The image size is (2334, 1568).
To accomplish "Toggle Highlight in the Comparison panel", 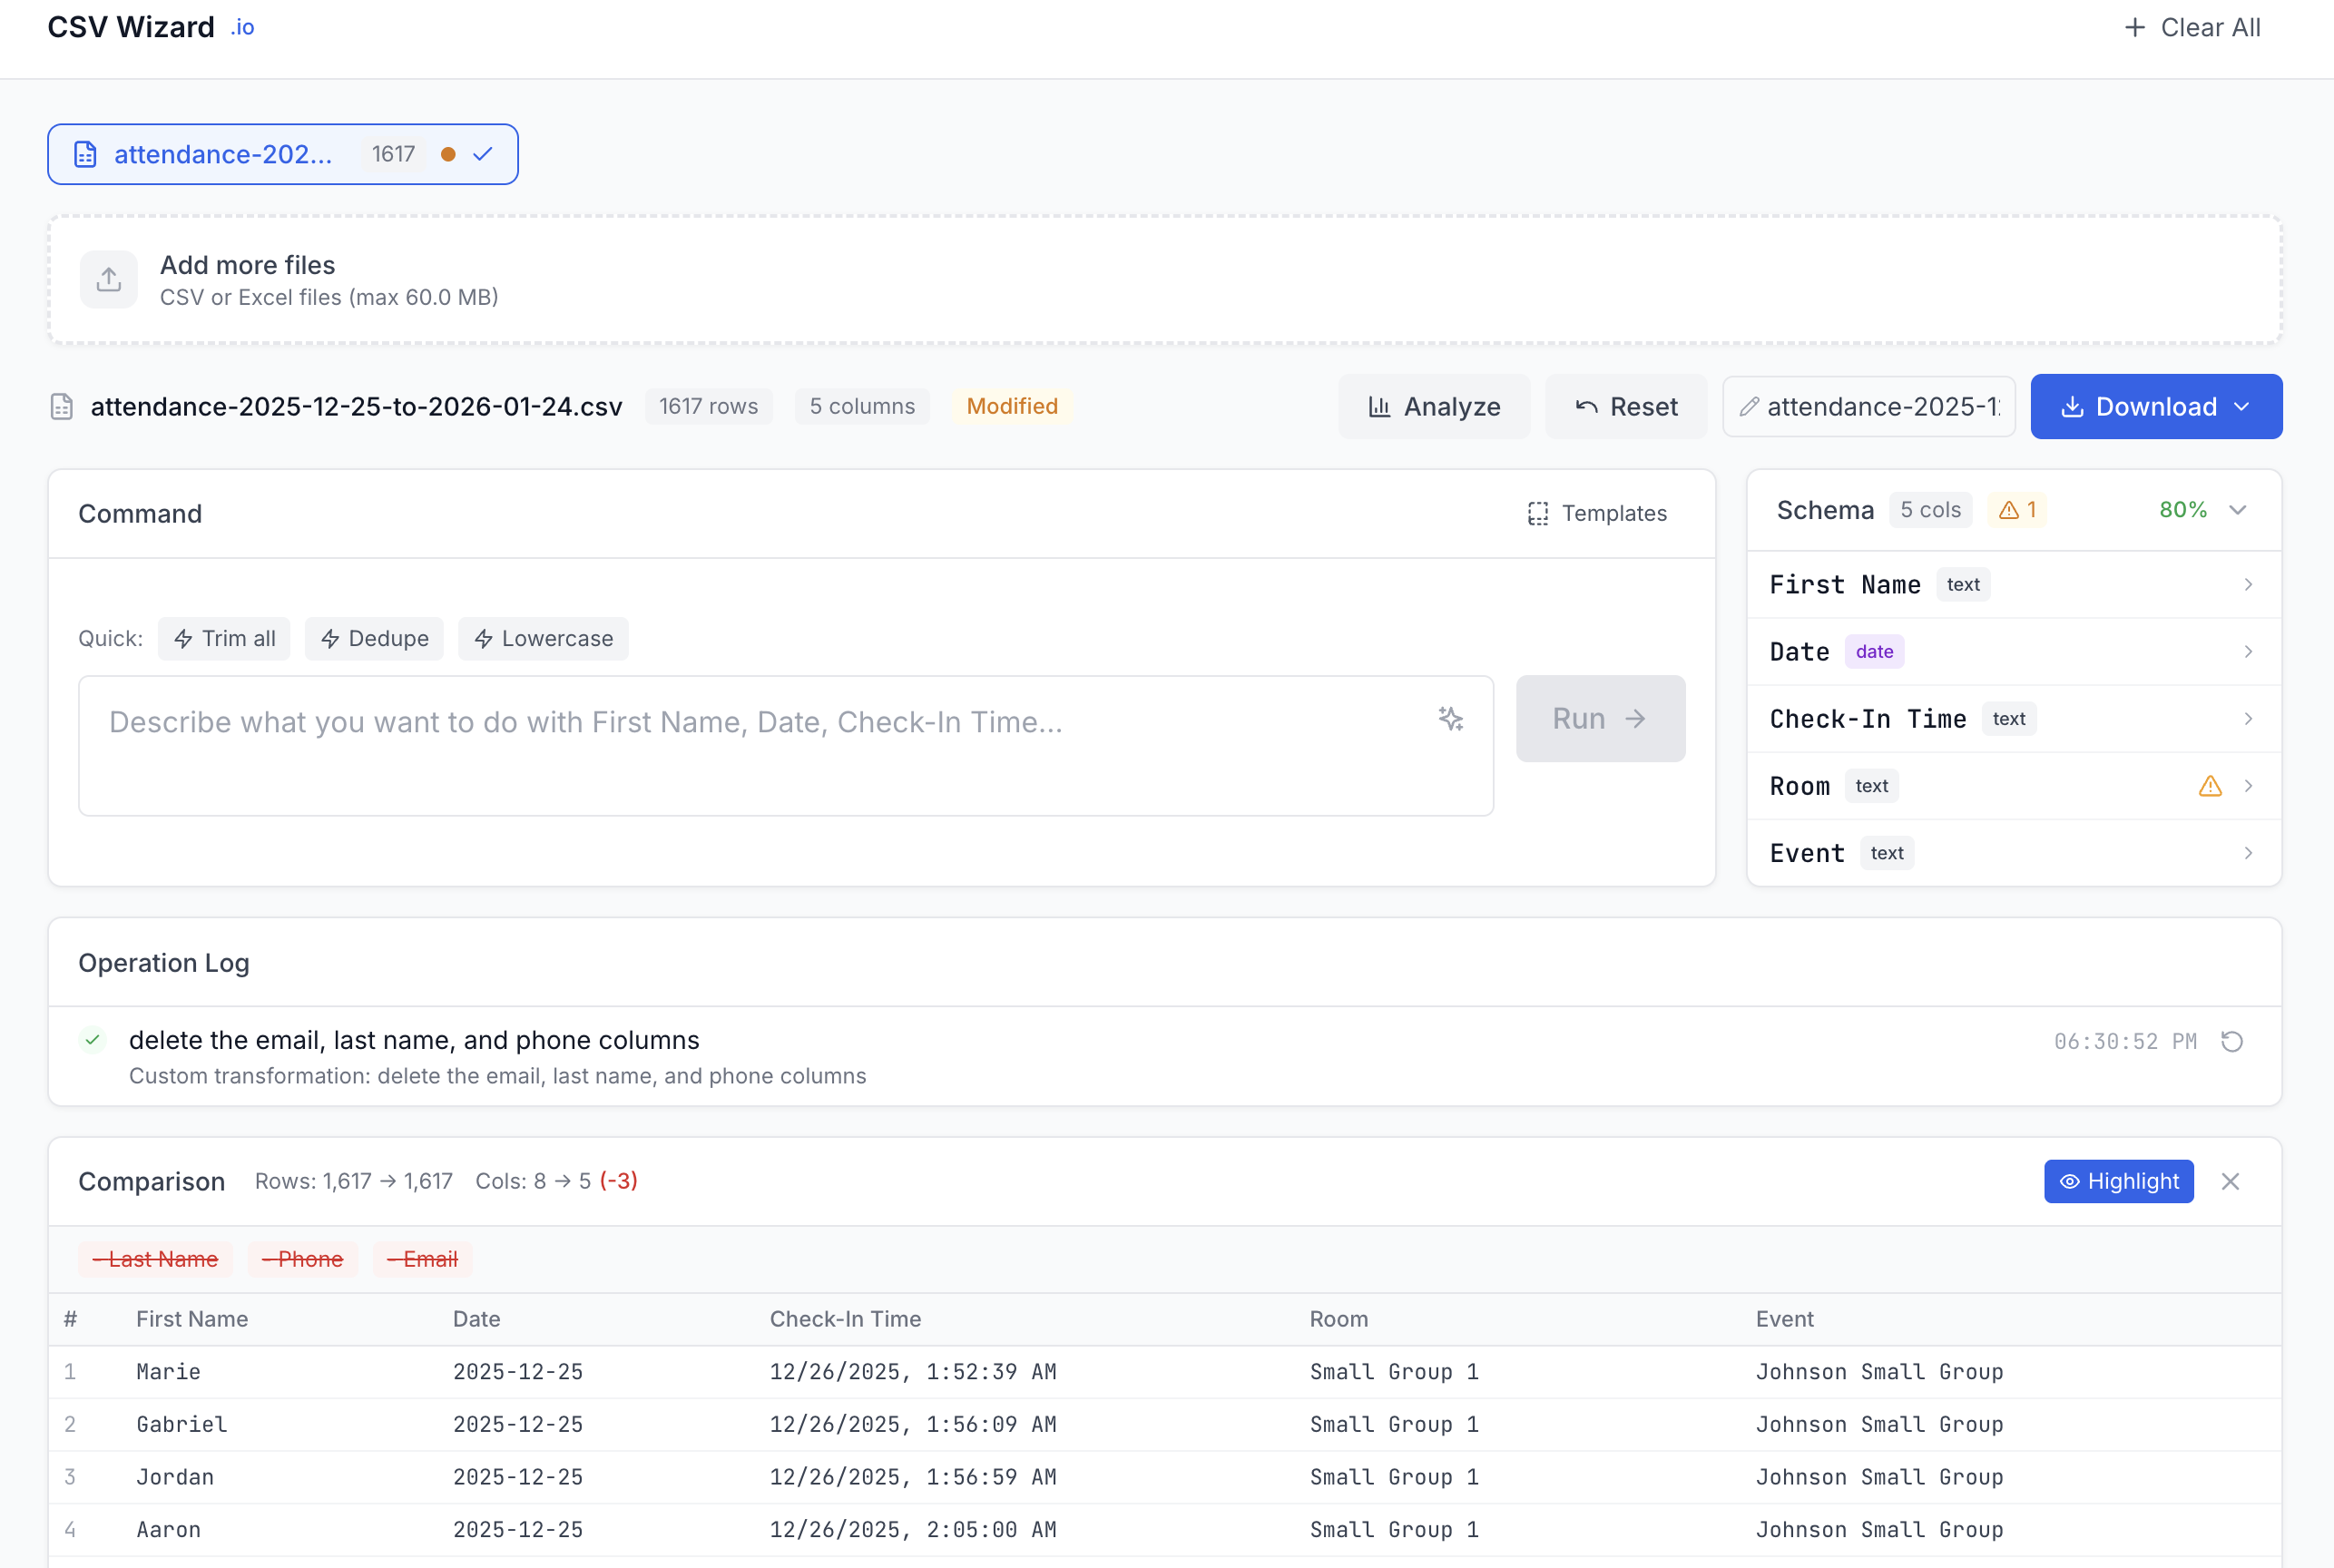I will 2119,1181.
